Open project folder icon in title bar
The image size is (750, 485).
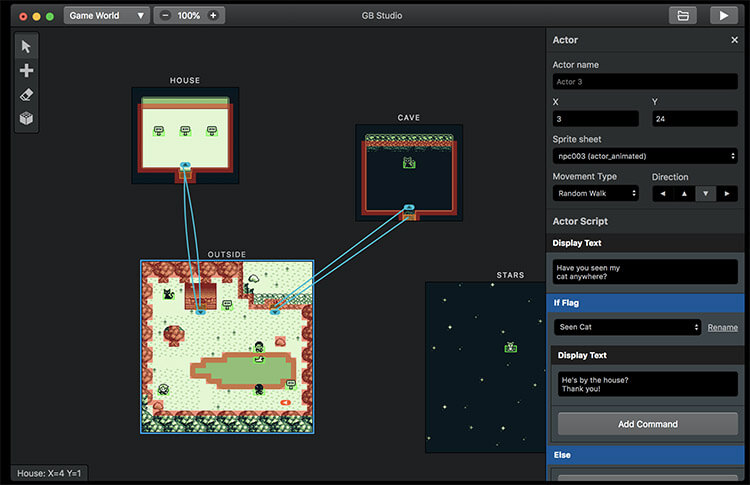683,15
